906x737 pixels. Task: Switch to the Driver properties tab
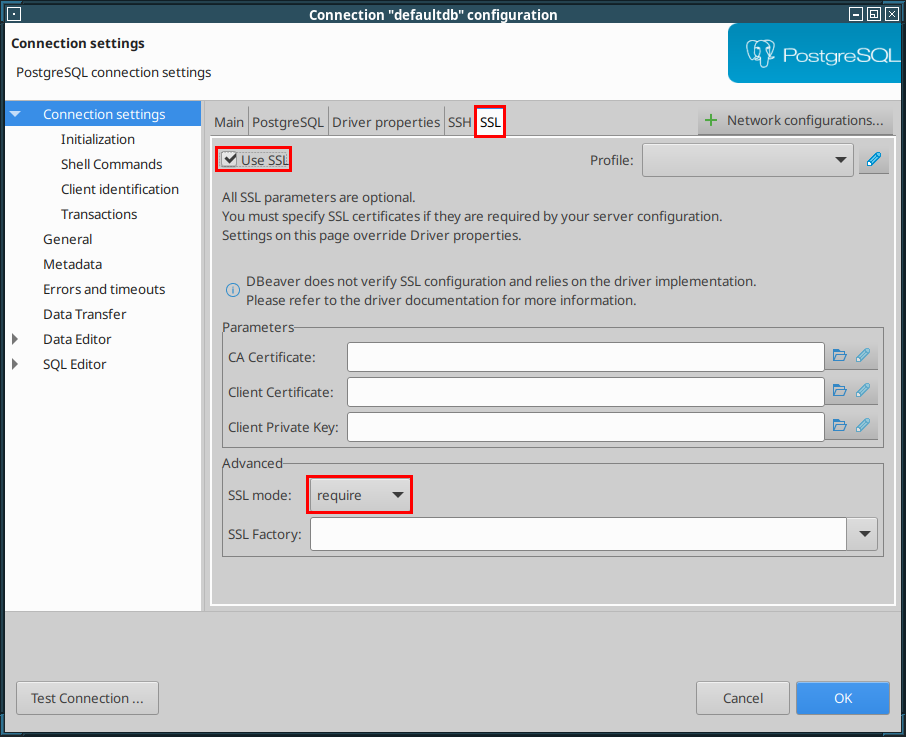coord(386,122)
